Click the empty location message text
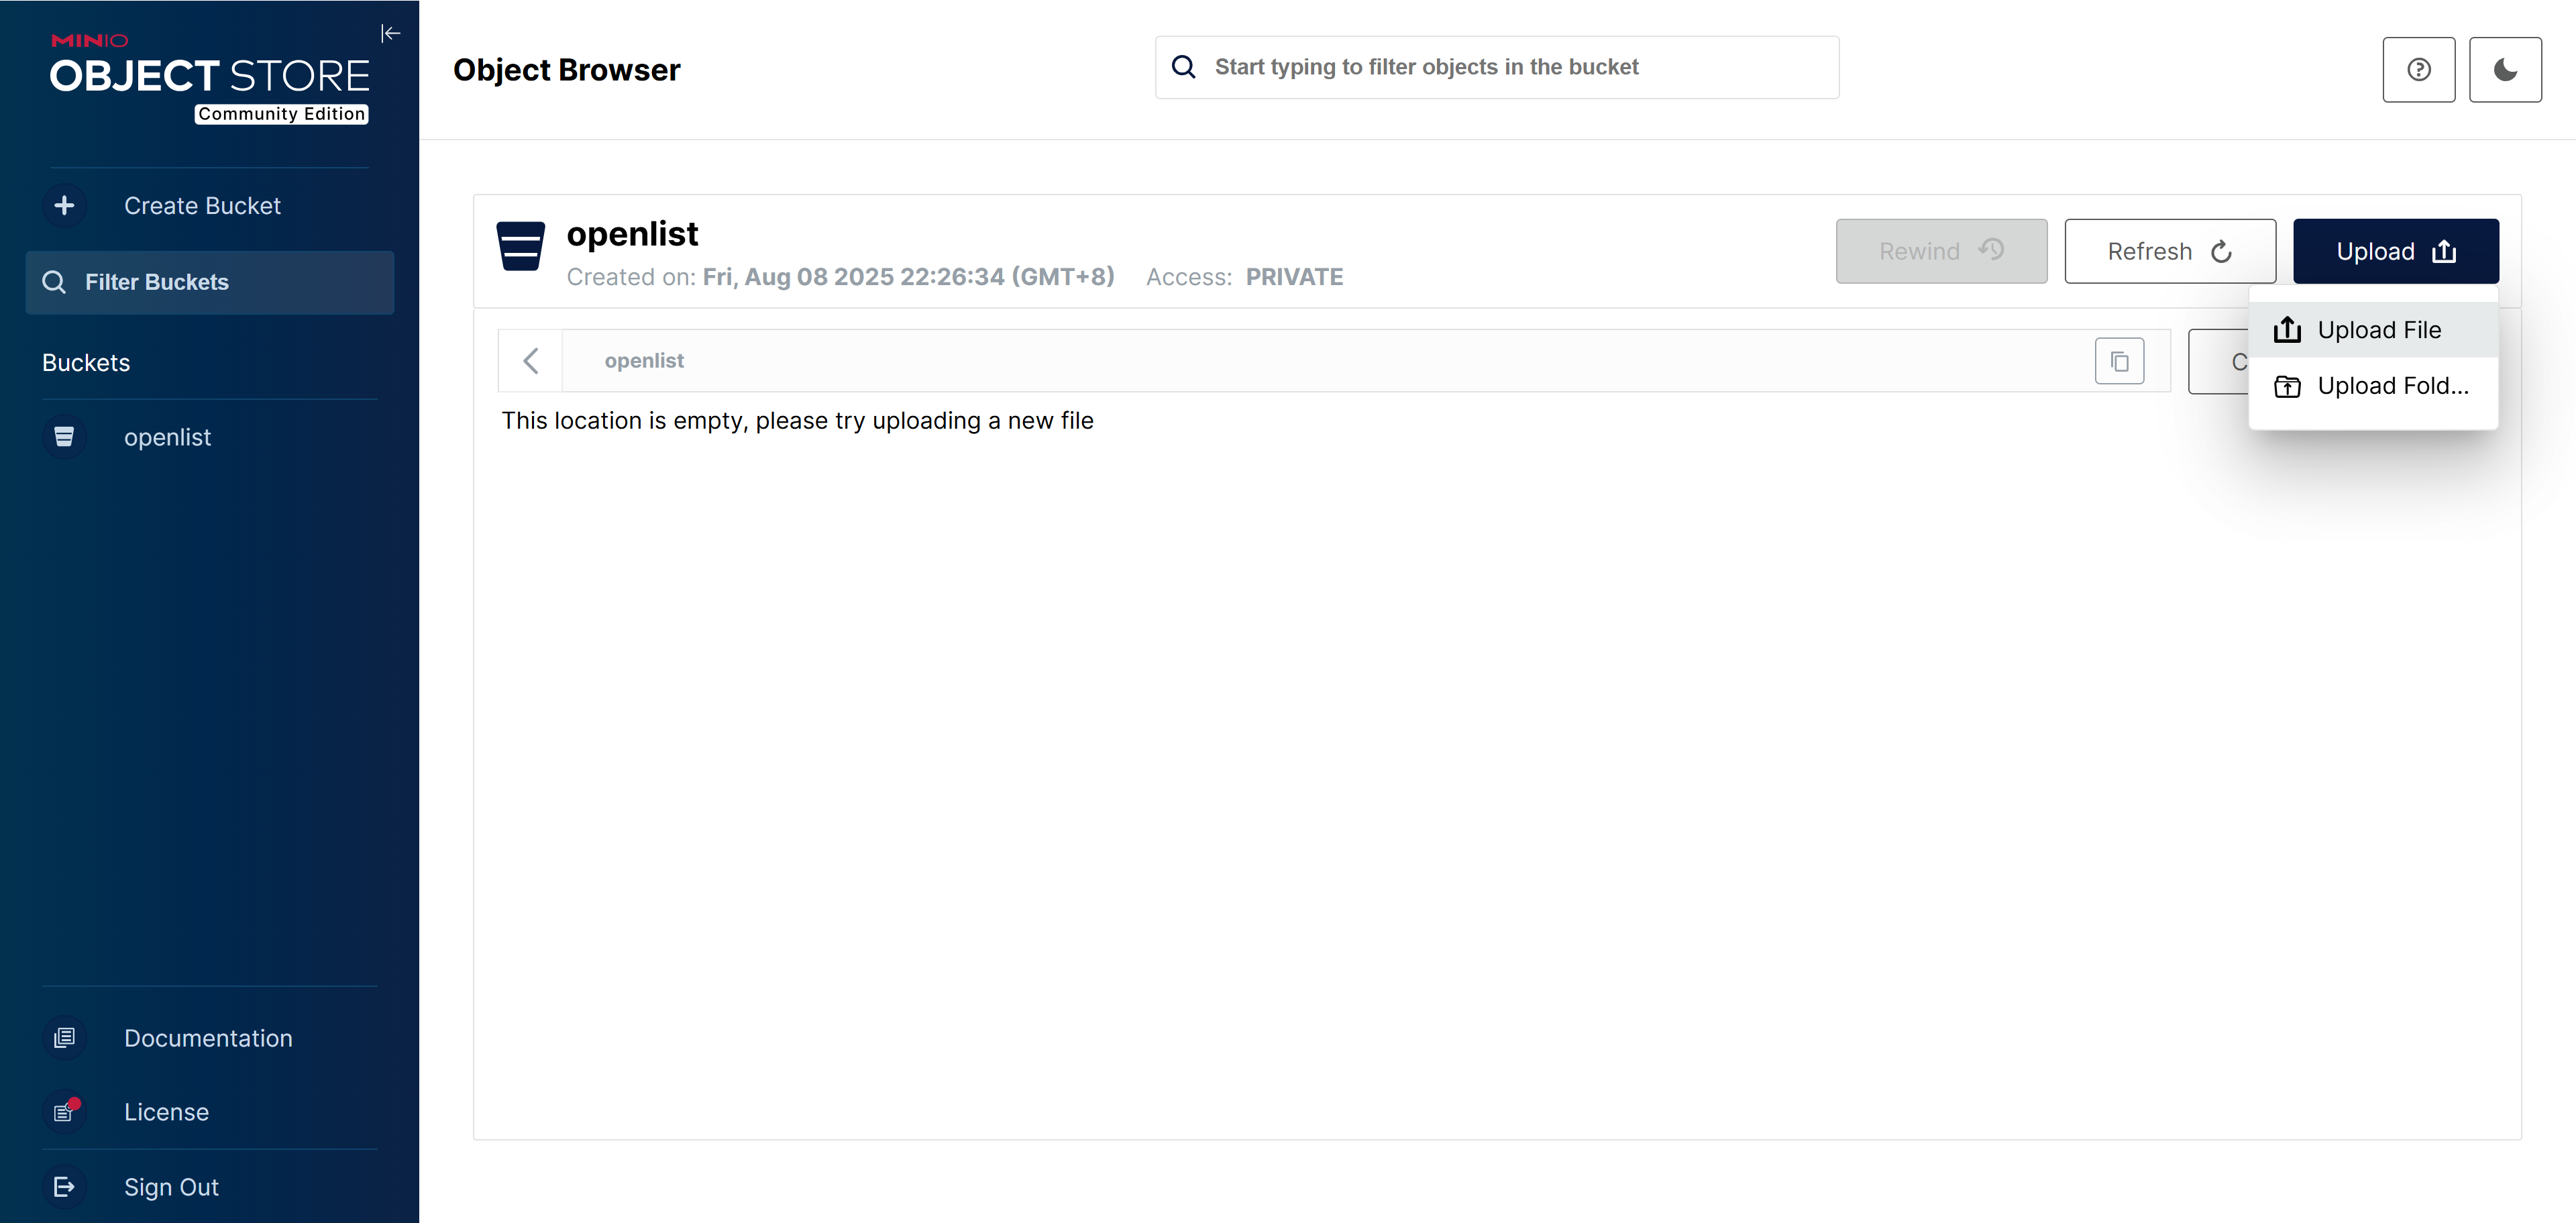Viewport: 2576px width, 1223px height. pos(797,421)
